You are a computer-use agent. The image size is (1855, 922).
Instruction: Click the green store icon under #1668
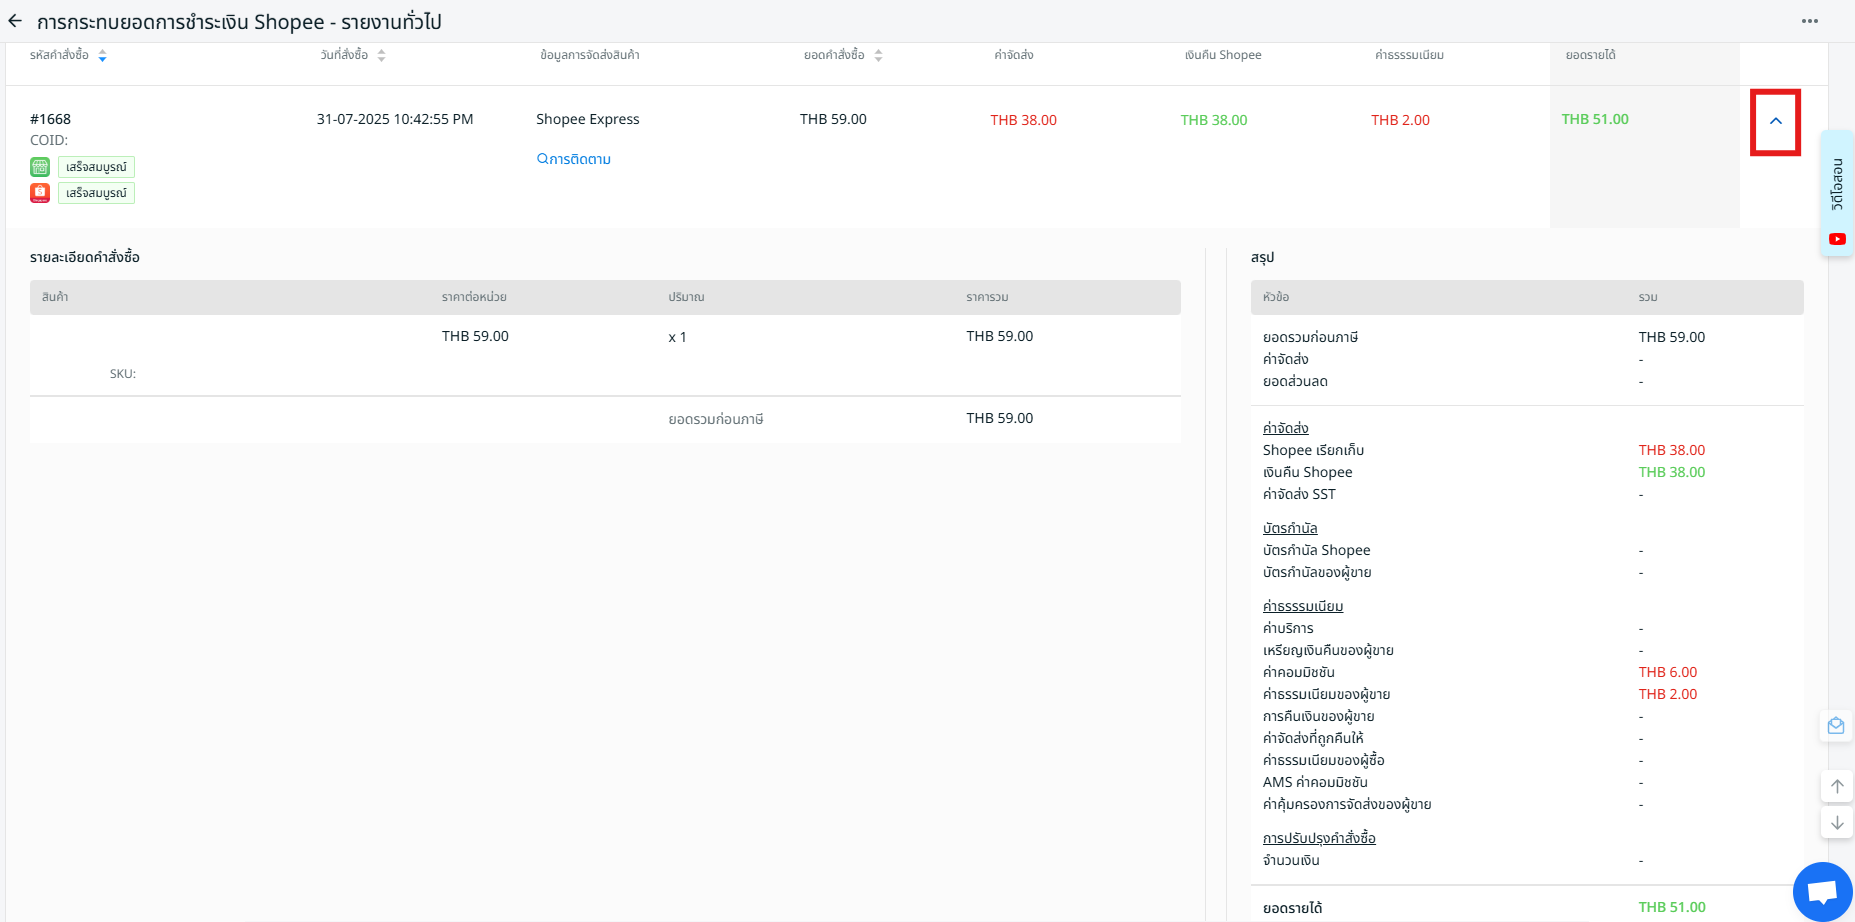[40, 167]
